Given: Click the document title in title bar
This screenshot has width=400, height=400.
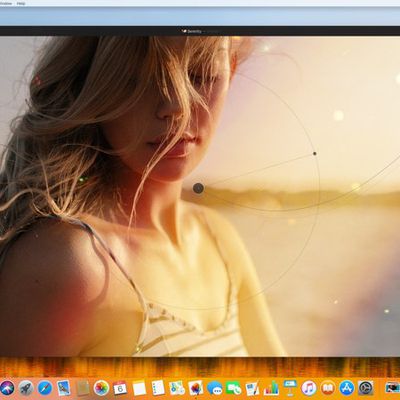Looking at the screenshot, I should pos(194,31).
